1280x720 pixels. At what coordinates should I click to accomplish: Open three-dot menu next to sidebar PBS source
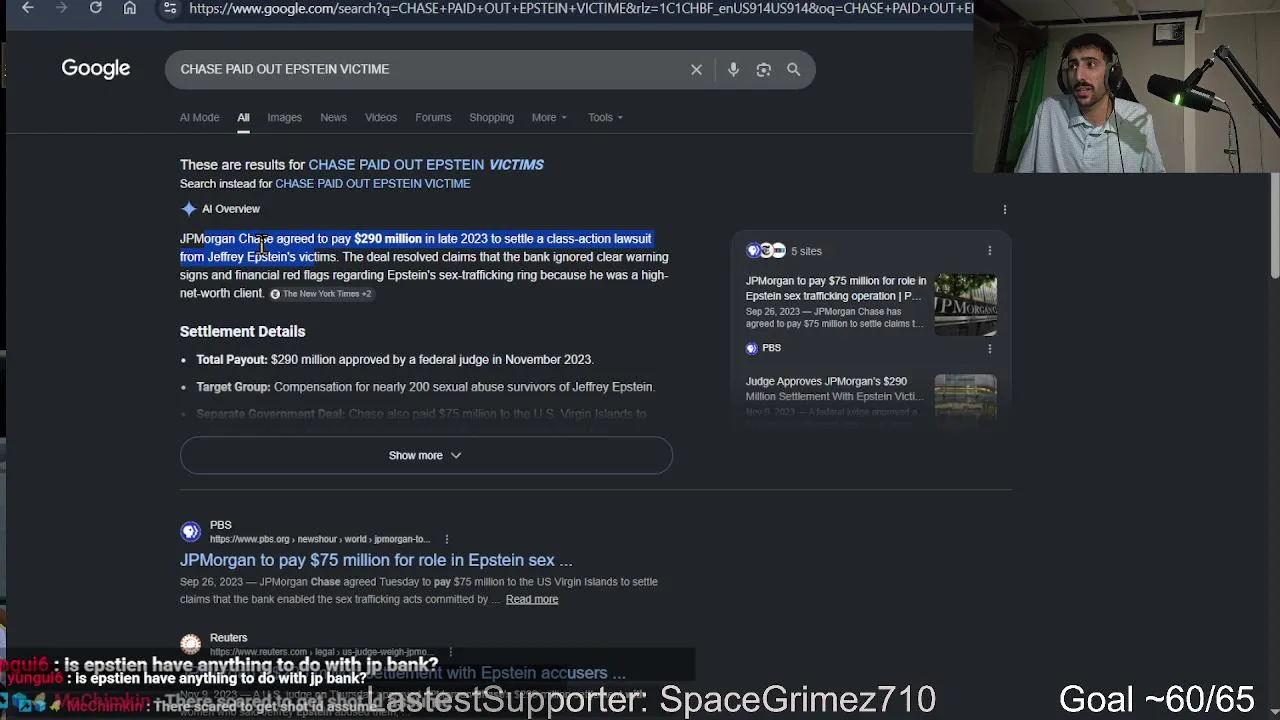(x=990, y=348)
